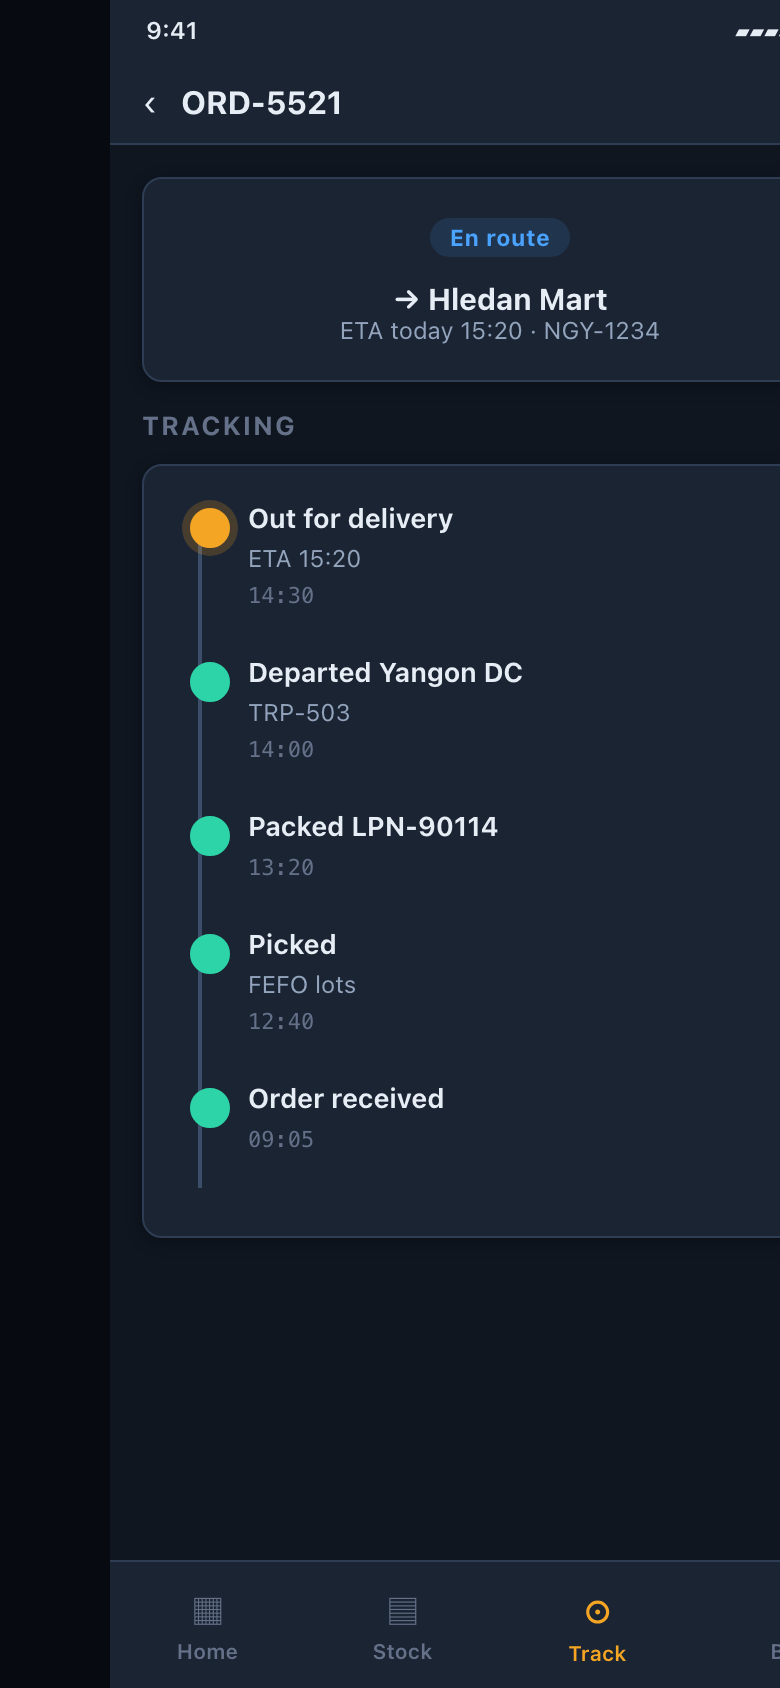
Task: Tap the En route status badge
Action: coord(500,238)
